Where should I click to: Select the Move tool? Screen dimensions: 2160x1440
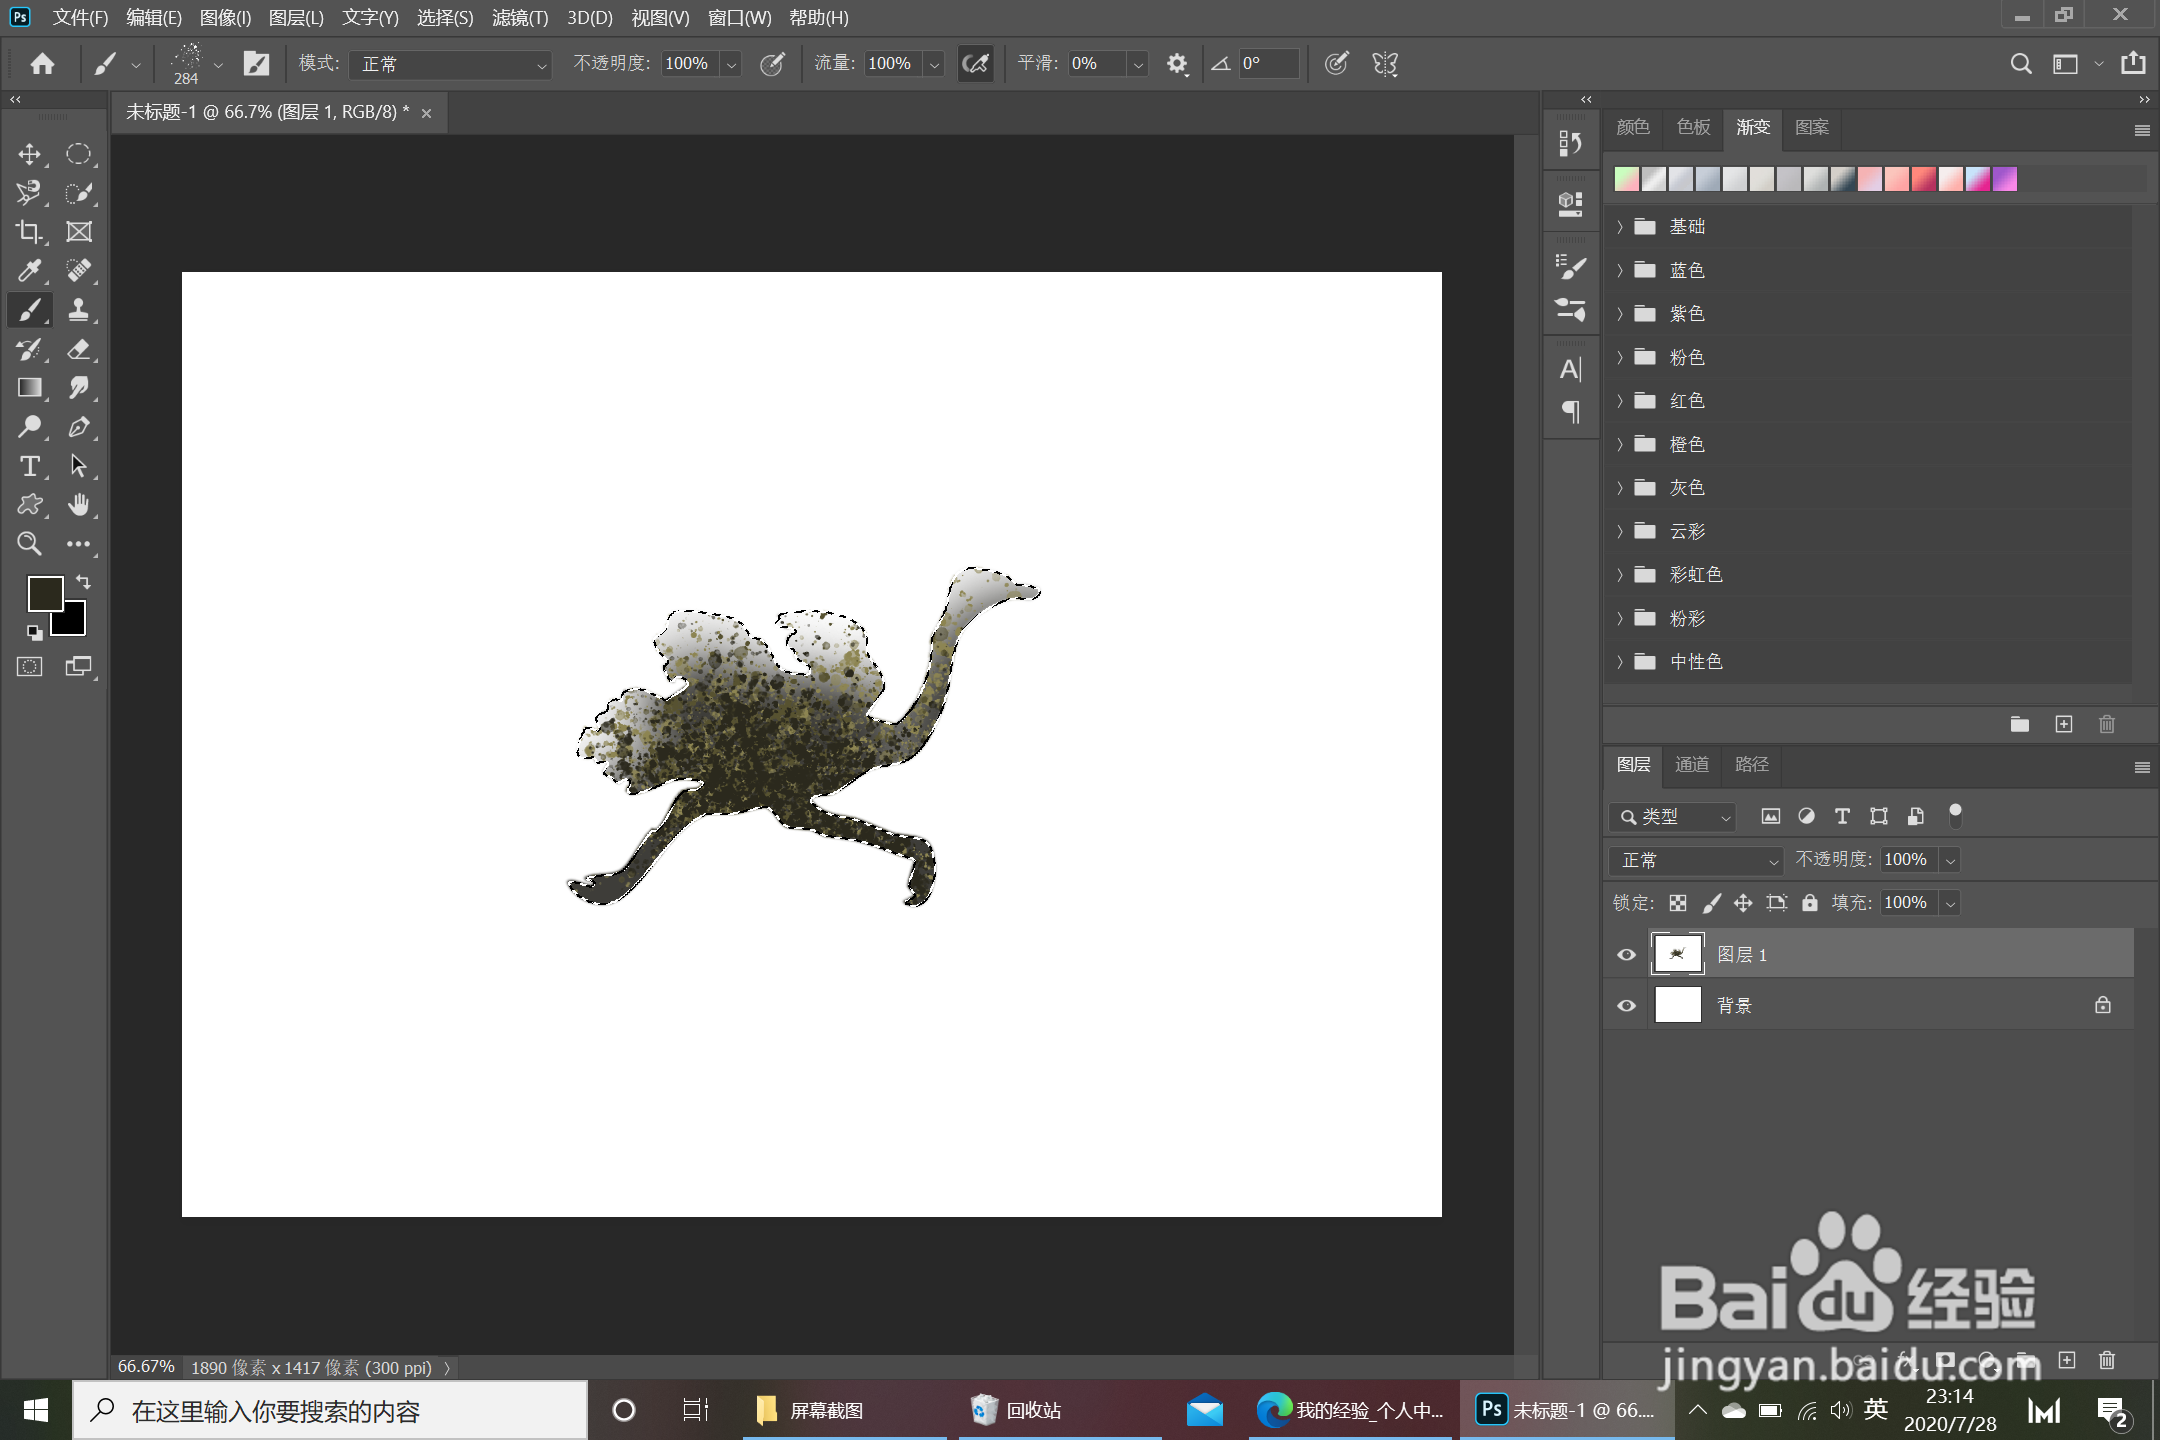(x=29, y=154)
